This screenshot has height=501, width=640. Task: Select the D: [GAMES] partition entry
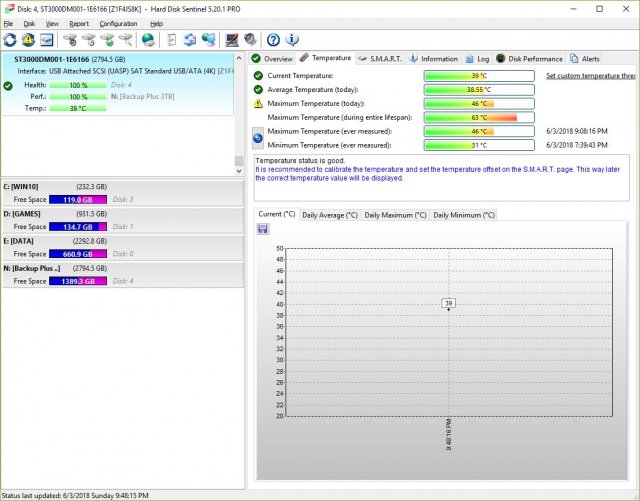click(122, 220)
